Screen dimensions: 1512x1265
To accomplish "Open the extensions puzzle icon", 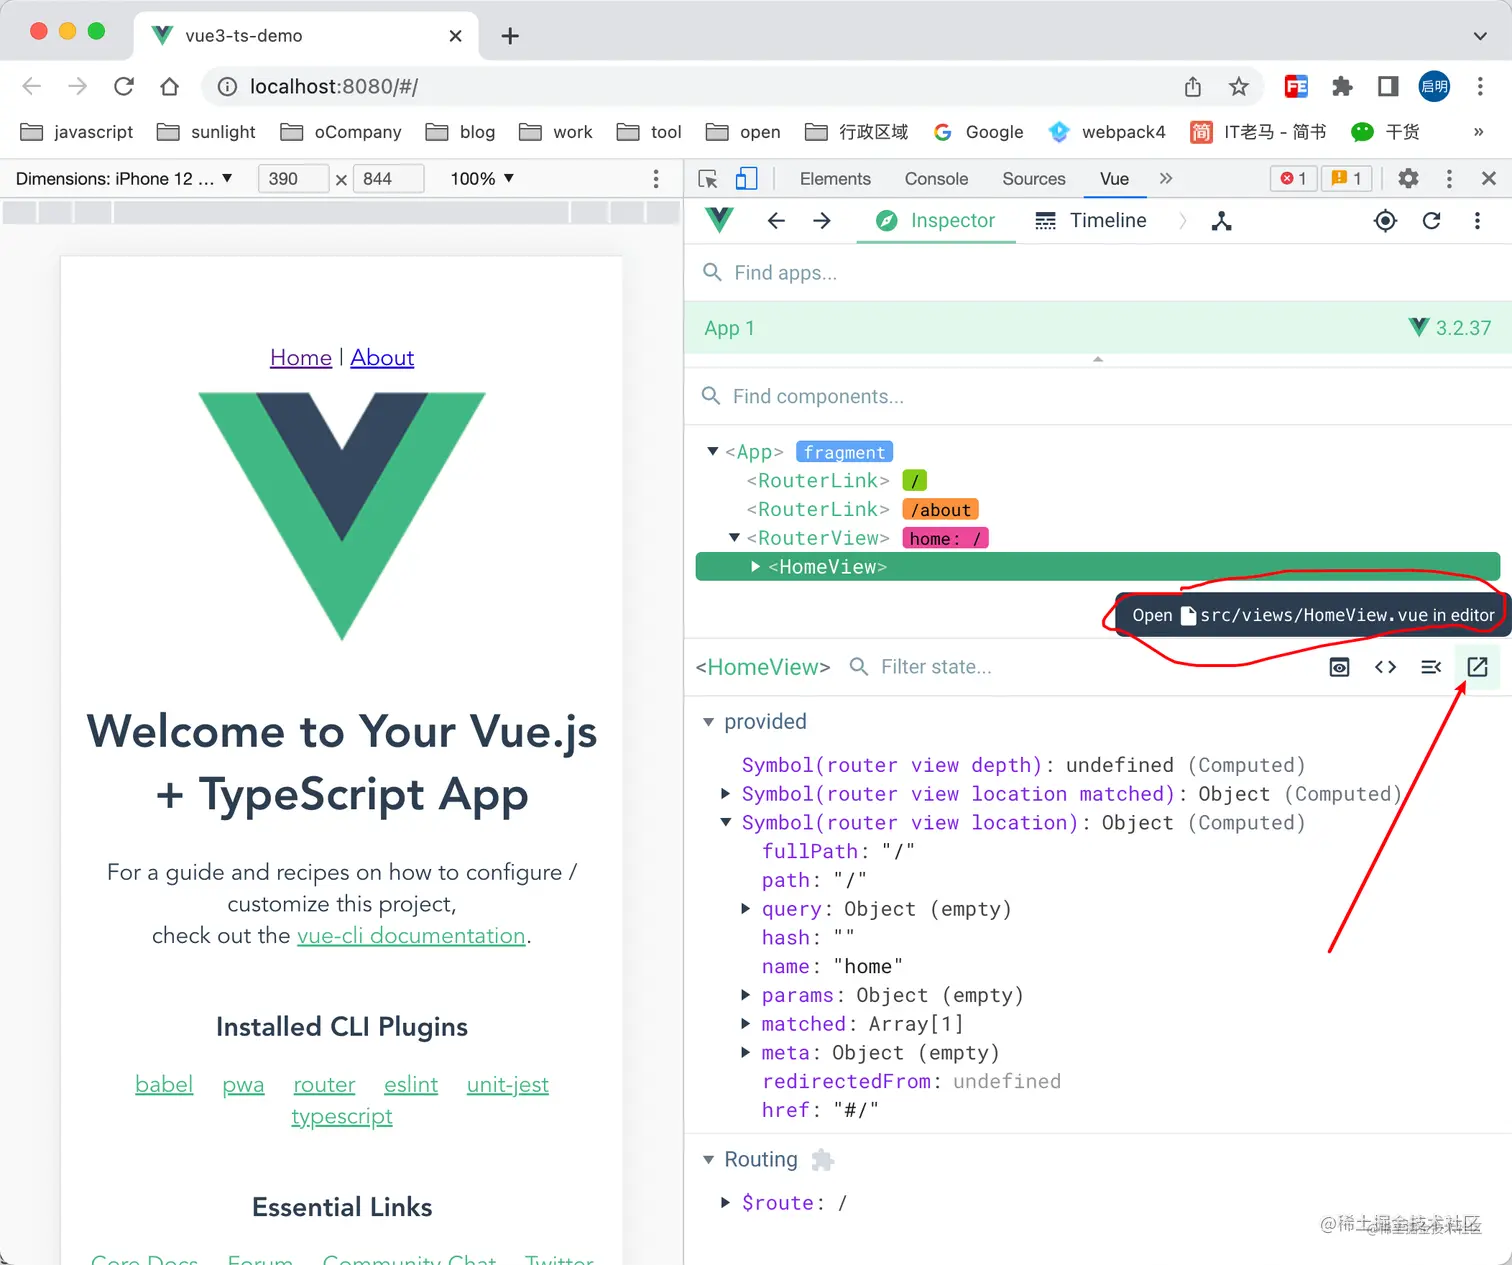I will (x=1342, y=87).
